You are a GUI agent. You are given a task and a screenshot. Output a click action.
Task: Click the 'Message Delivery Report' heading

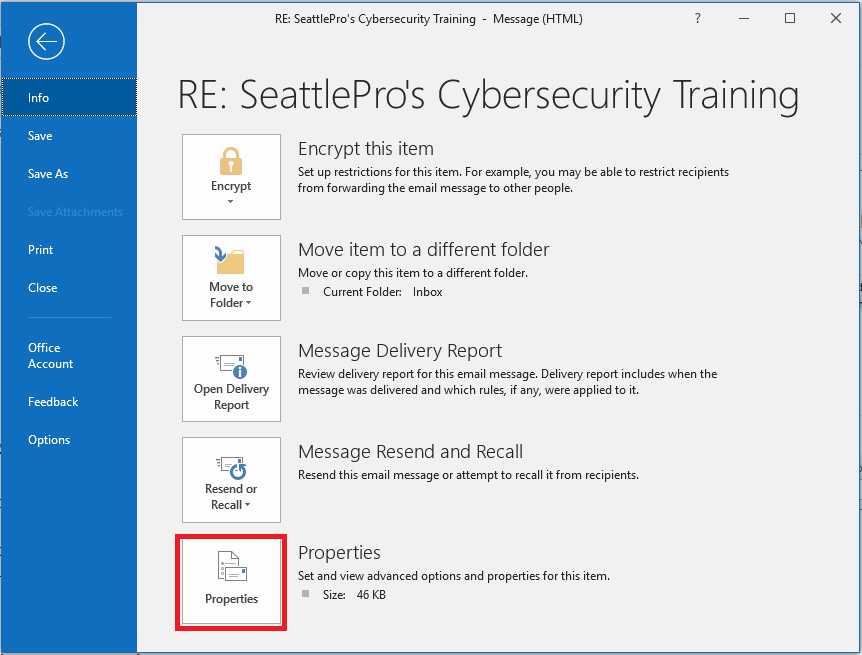coord(400,351)
